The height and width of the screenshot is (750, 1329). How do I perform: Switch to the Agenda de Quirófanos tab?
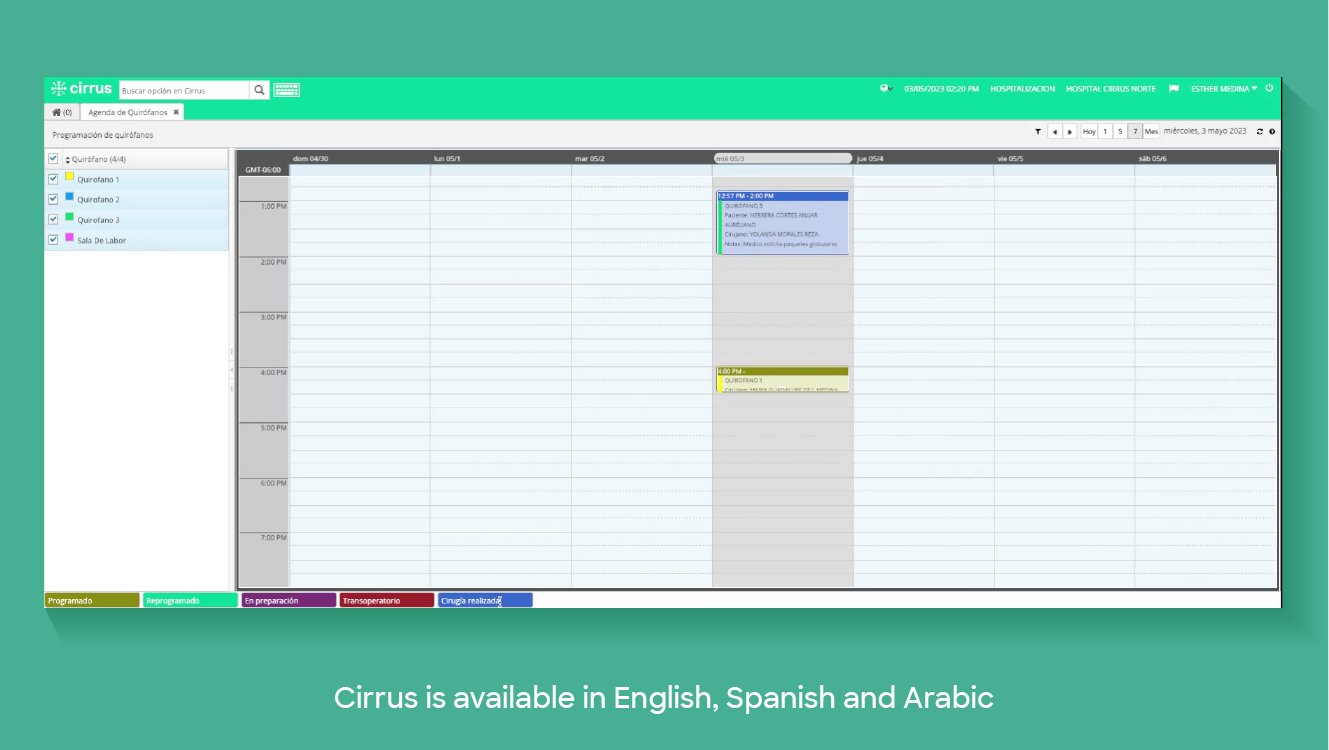(x=127, y=112)
